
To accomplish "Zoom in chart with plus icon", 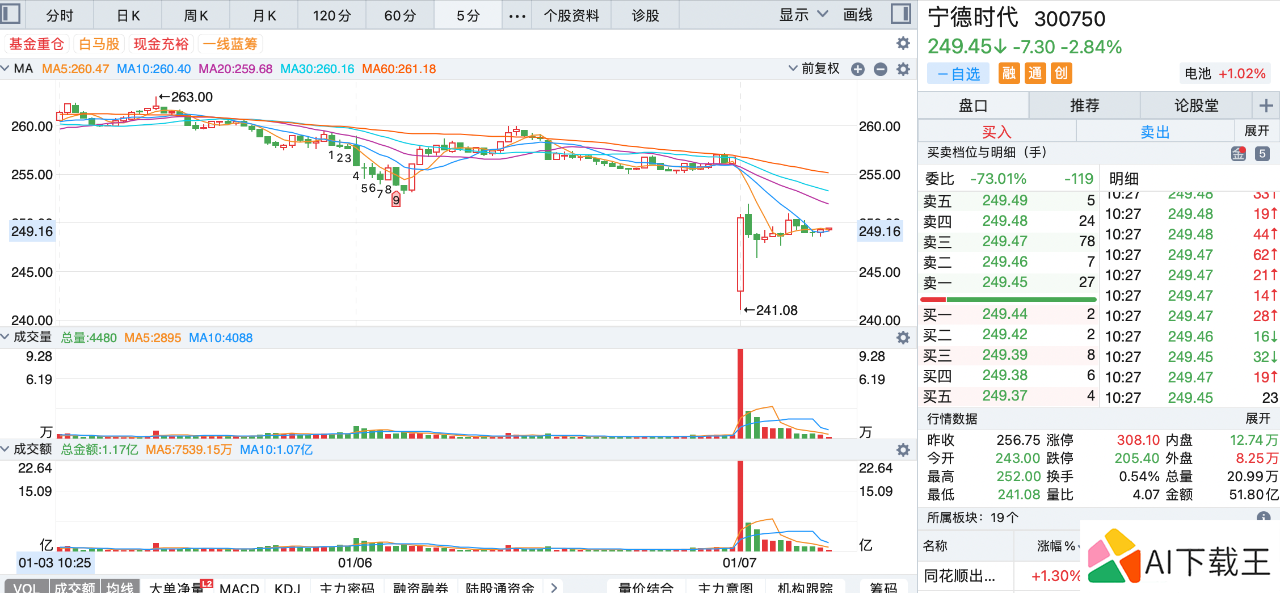I will pyautogui.click(x=858, y=69).
